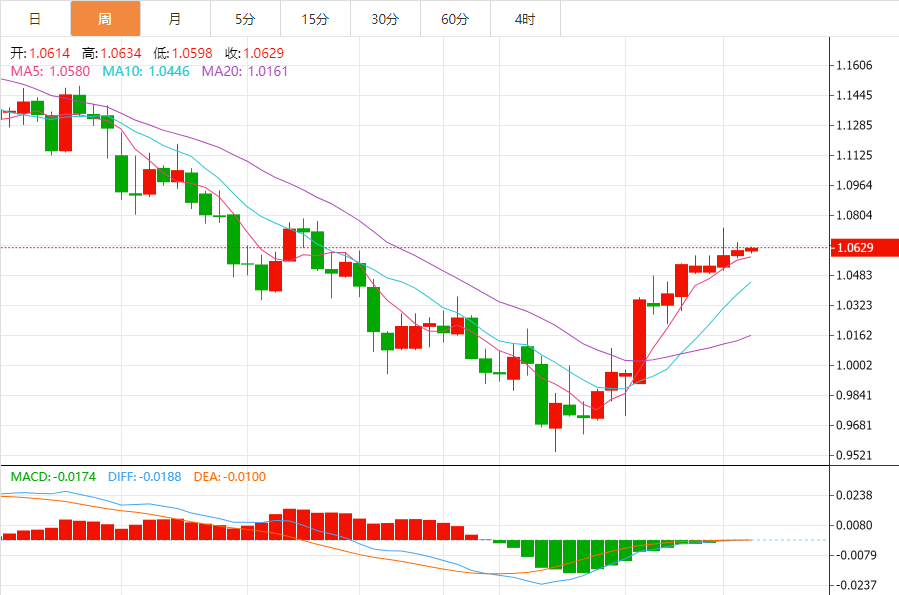Click the 0.0080 MACD axis label
The height and width of the screenshot is (595, 899).
854,525
